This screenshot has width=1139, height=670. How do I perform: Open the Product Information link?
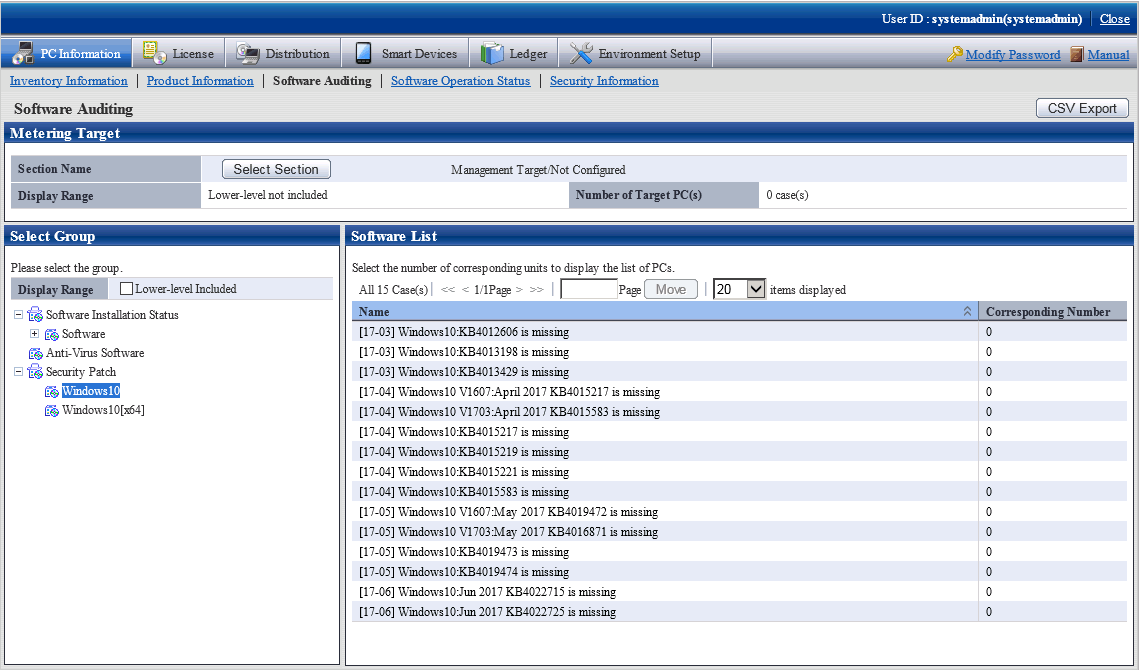click(x=200, y=81)
